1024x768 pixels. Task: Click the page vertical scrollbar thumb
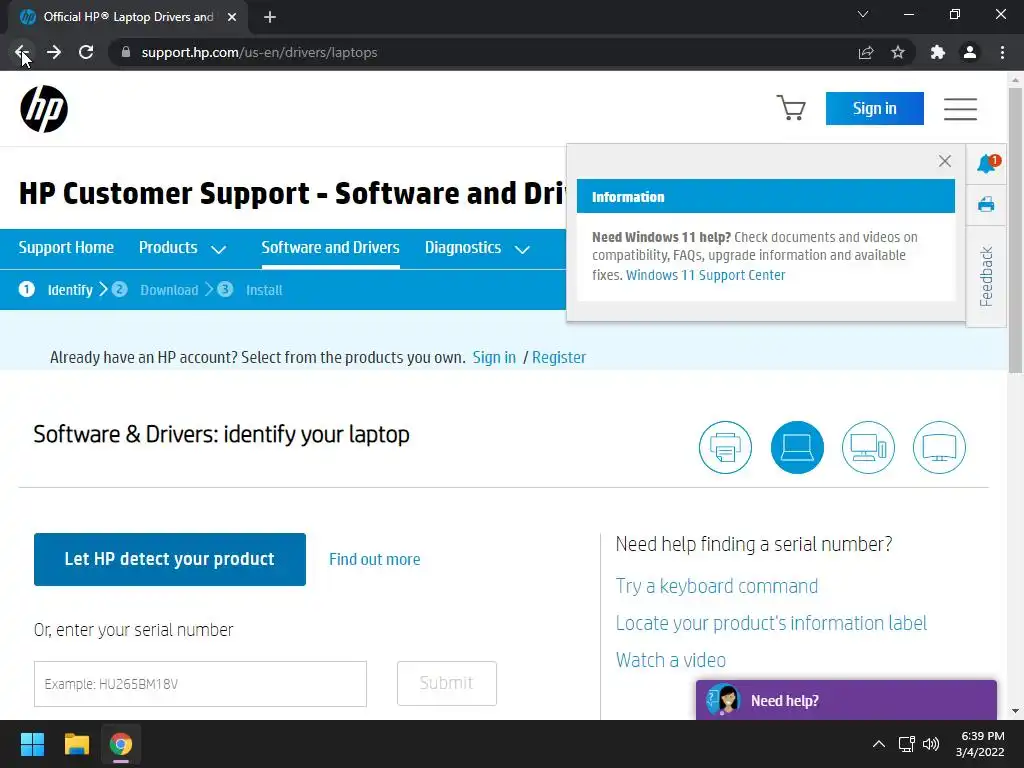click(x=1015, y=229)
